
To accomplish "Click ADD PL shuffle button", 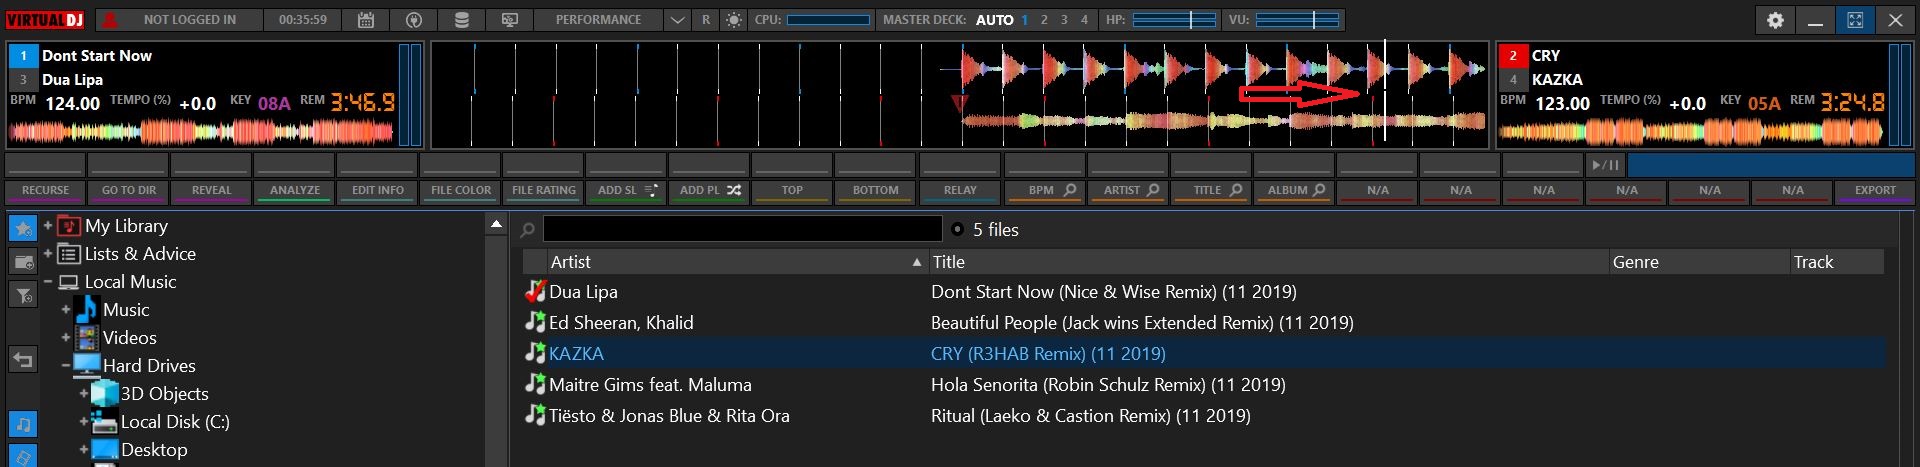I will tap(709, 191).
